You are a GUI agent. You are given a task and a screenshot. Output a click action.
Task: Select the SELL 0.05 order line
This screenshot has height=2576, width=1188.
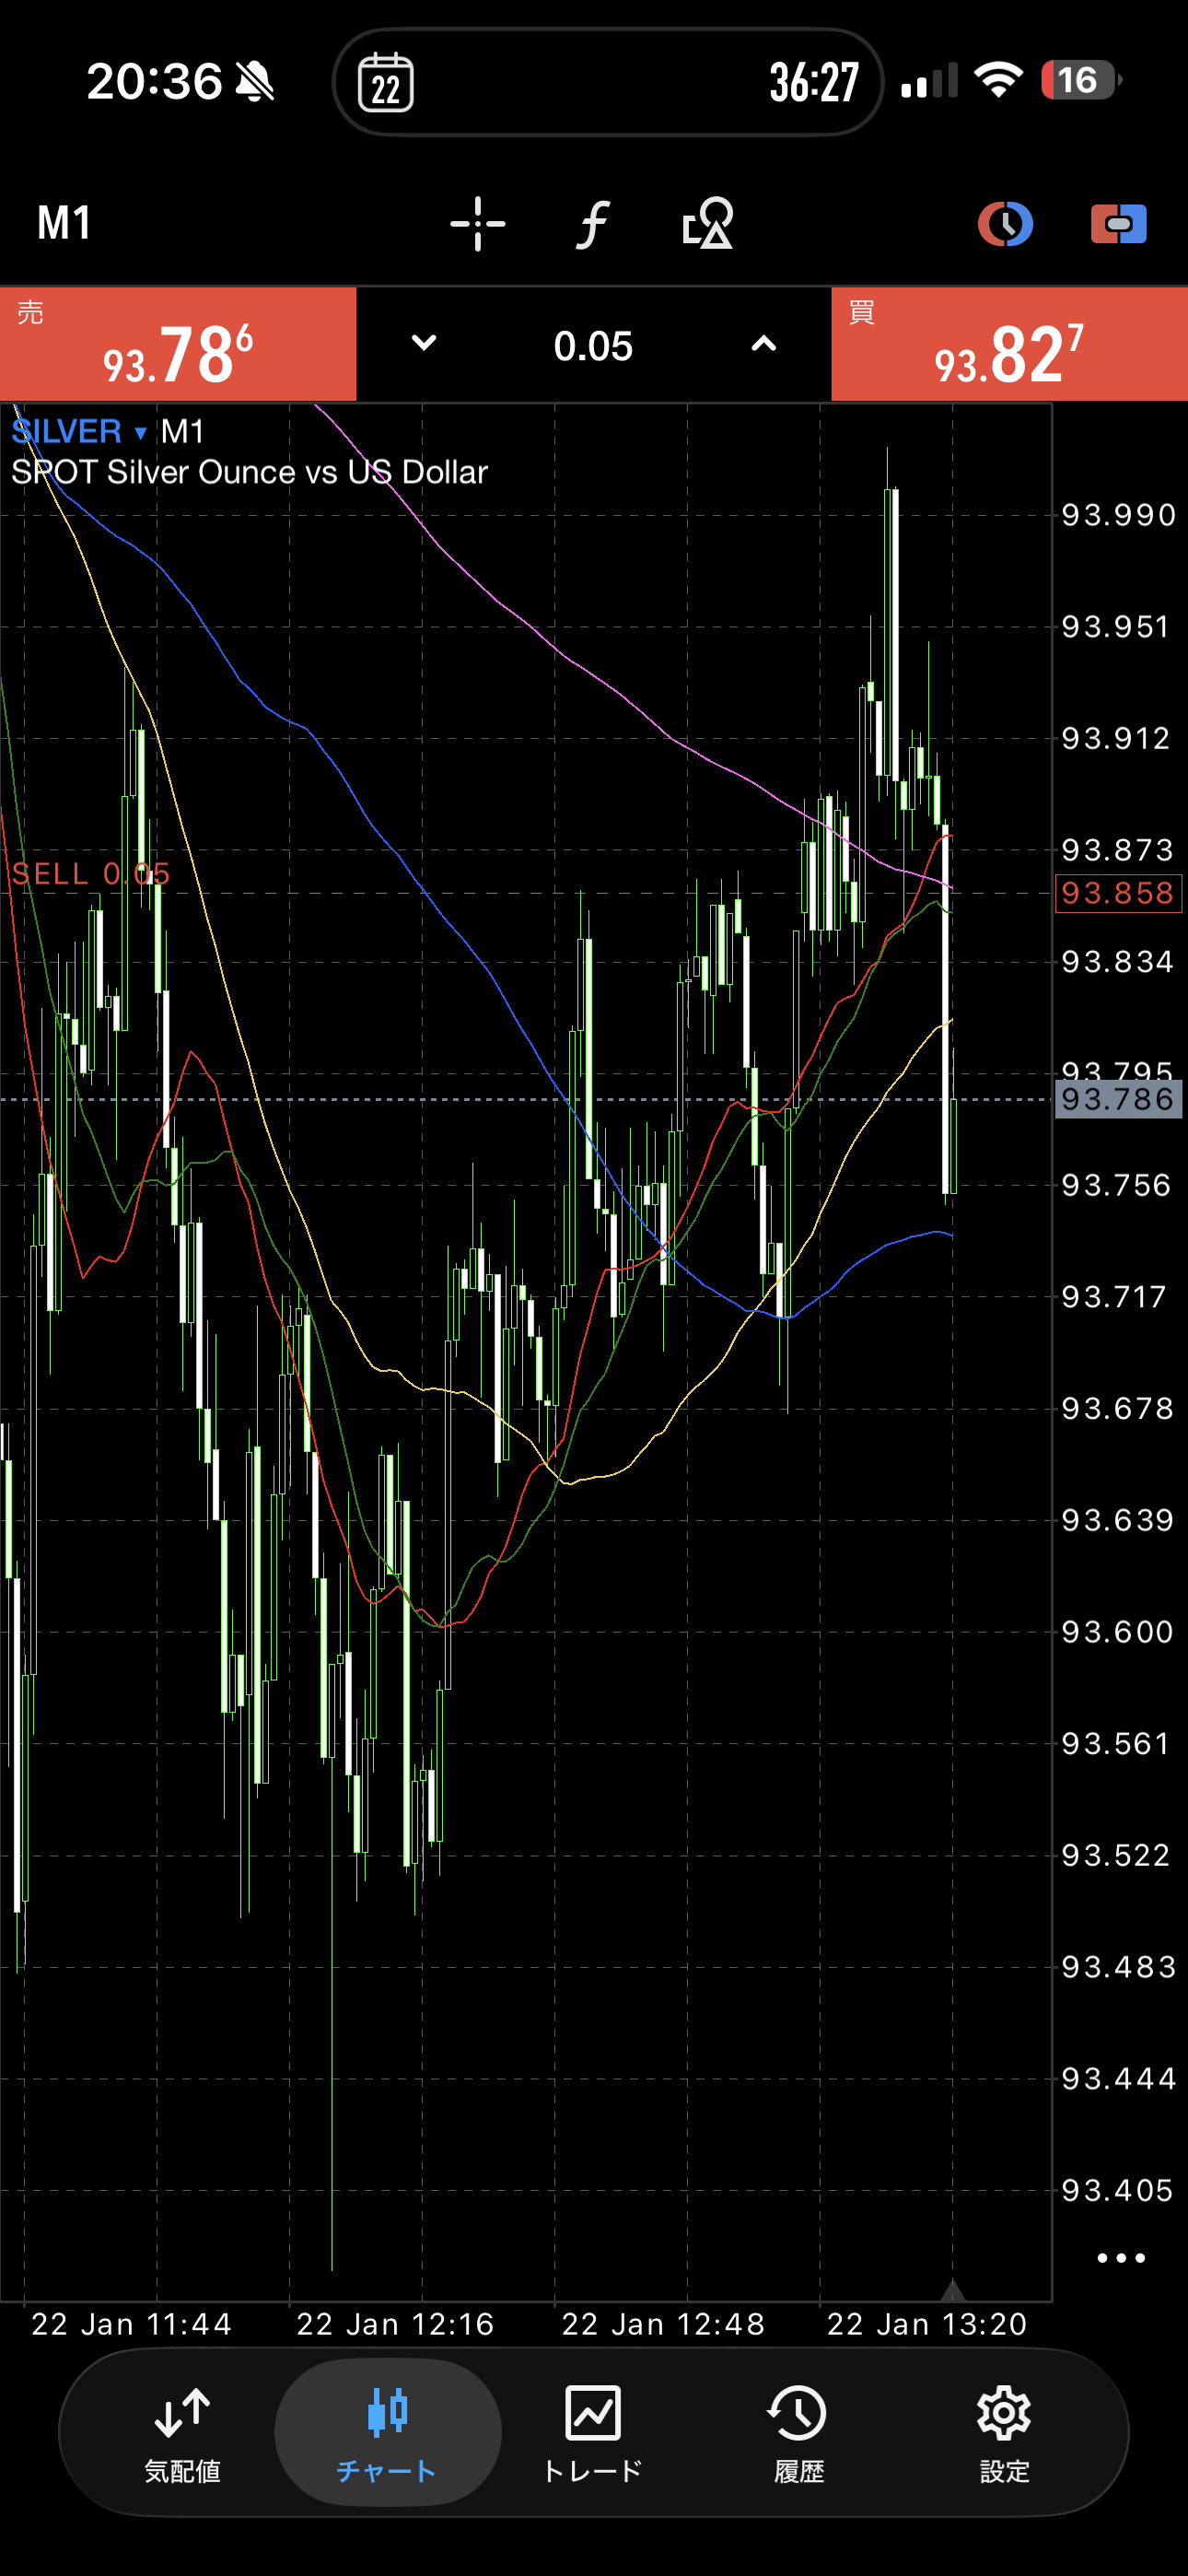coord(91,875)
